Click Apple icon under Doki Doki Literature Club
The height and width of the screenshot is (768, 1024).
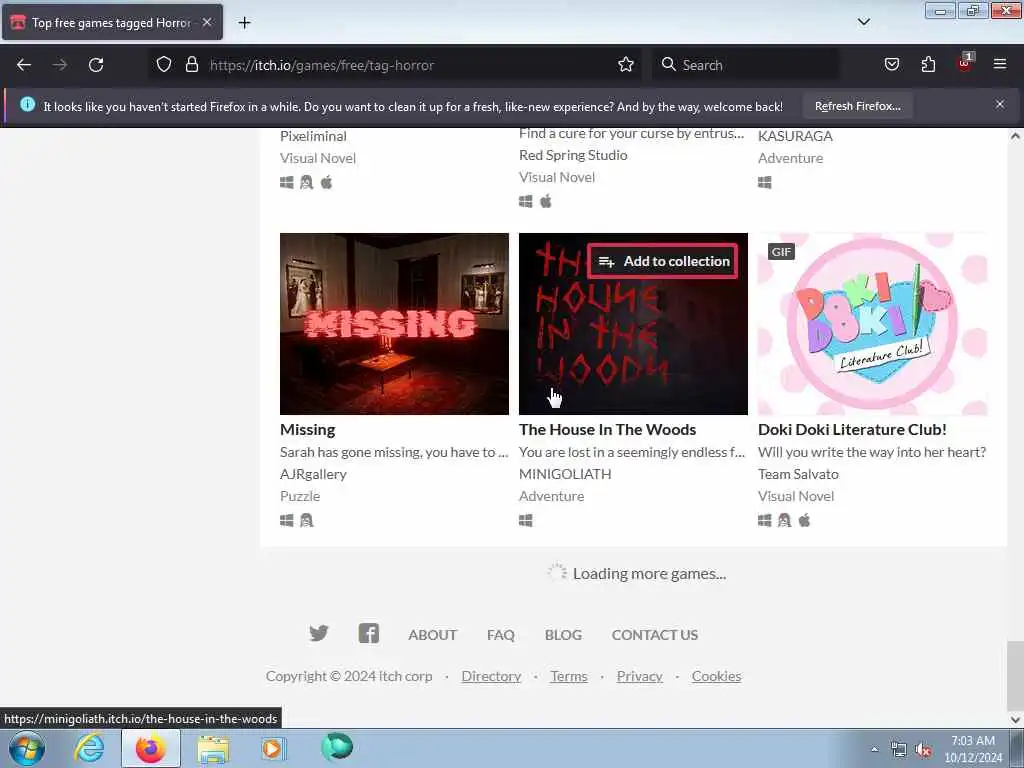(805, 520)
